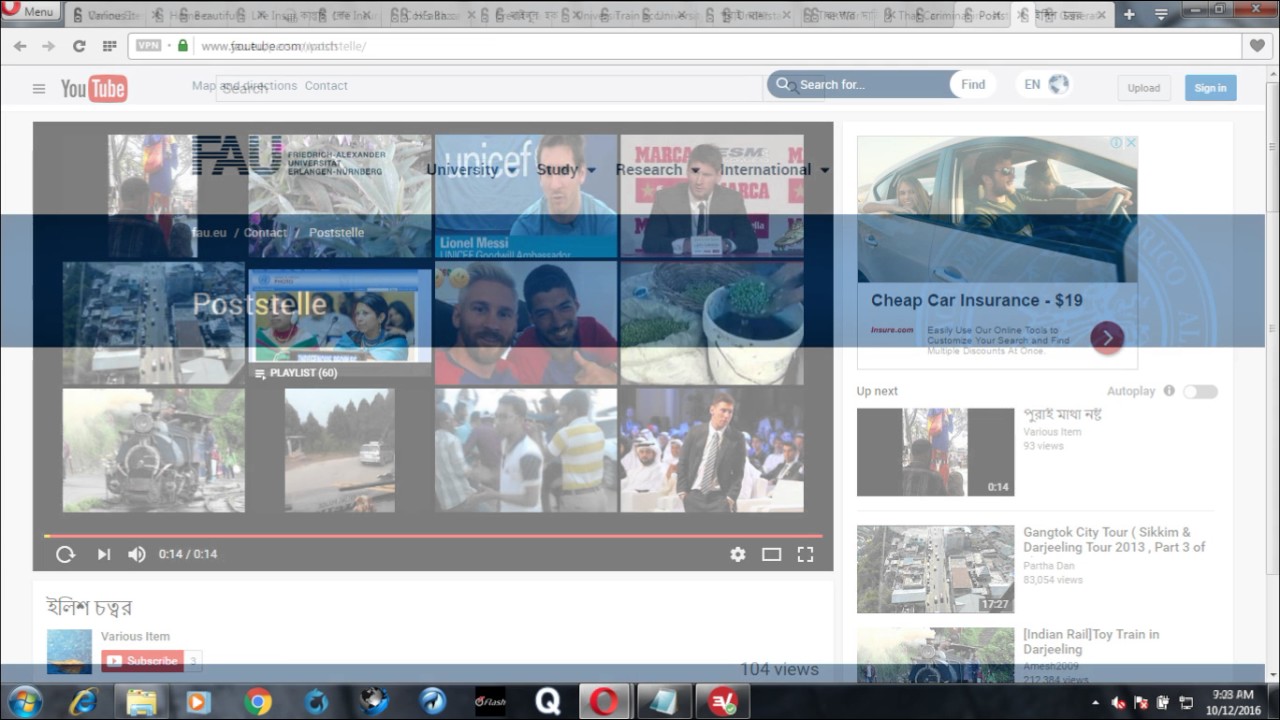Expand the University navigation dropdown
The width and height of the screenshot is (1280, 720).
[473, 170]
